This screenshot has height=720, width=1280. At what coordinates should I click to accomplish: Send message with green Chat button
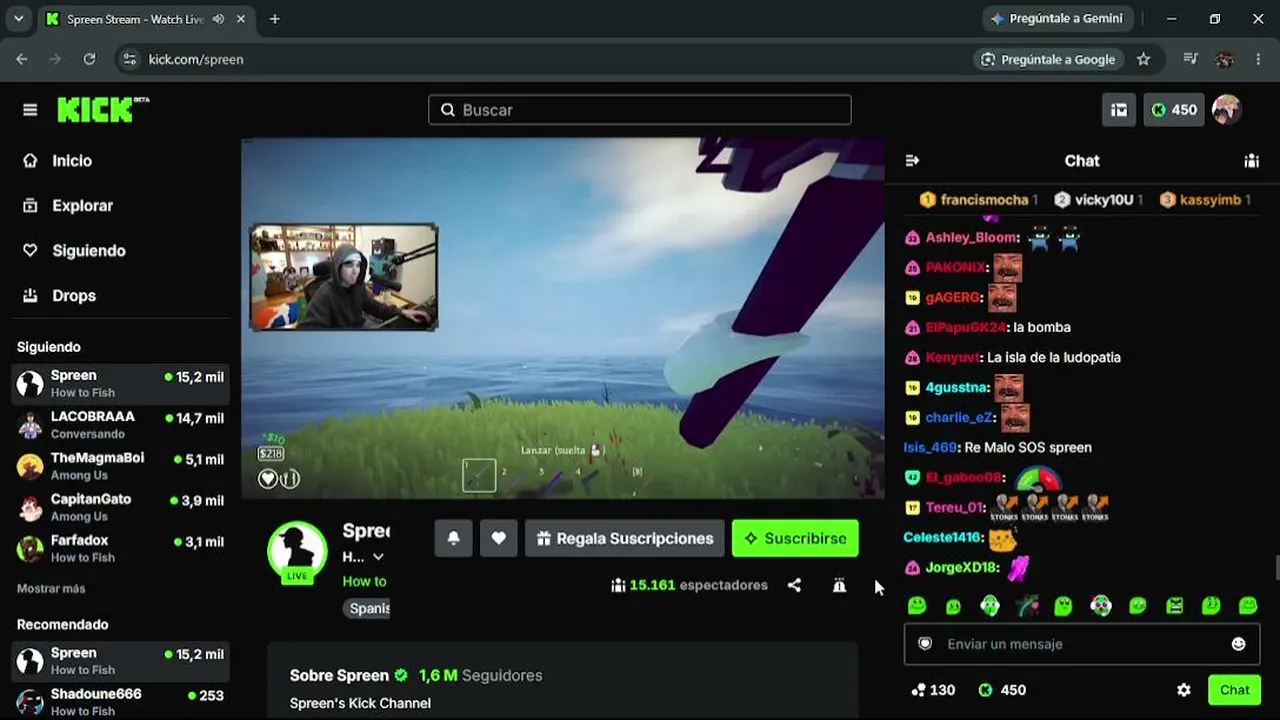coord(1234,690)
